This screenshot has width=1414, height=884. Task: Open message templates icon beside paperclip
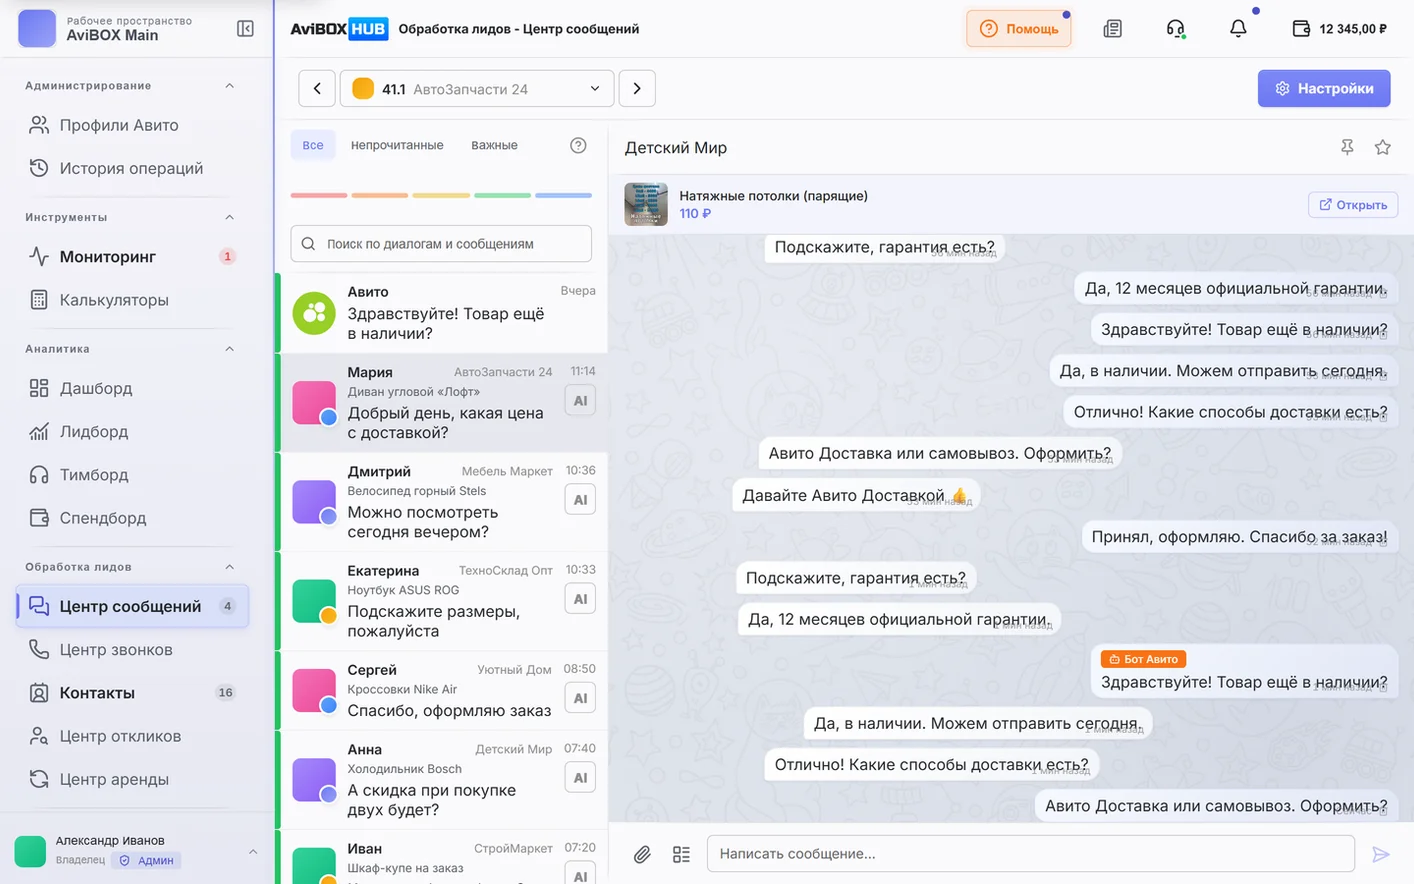pyautogui.click(x=681, y=854)
